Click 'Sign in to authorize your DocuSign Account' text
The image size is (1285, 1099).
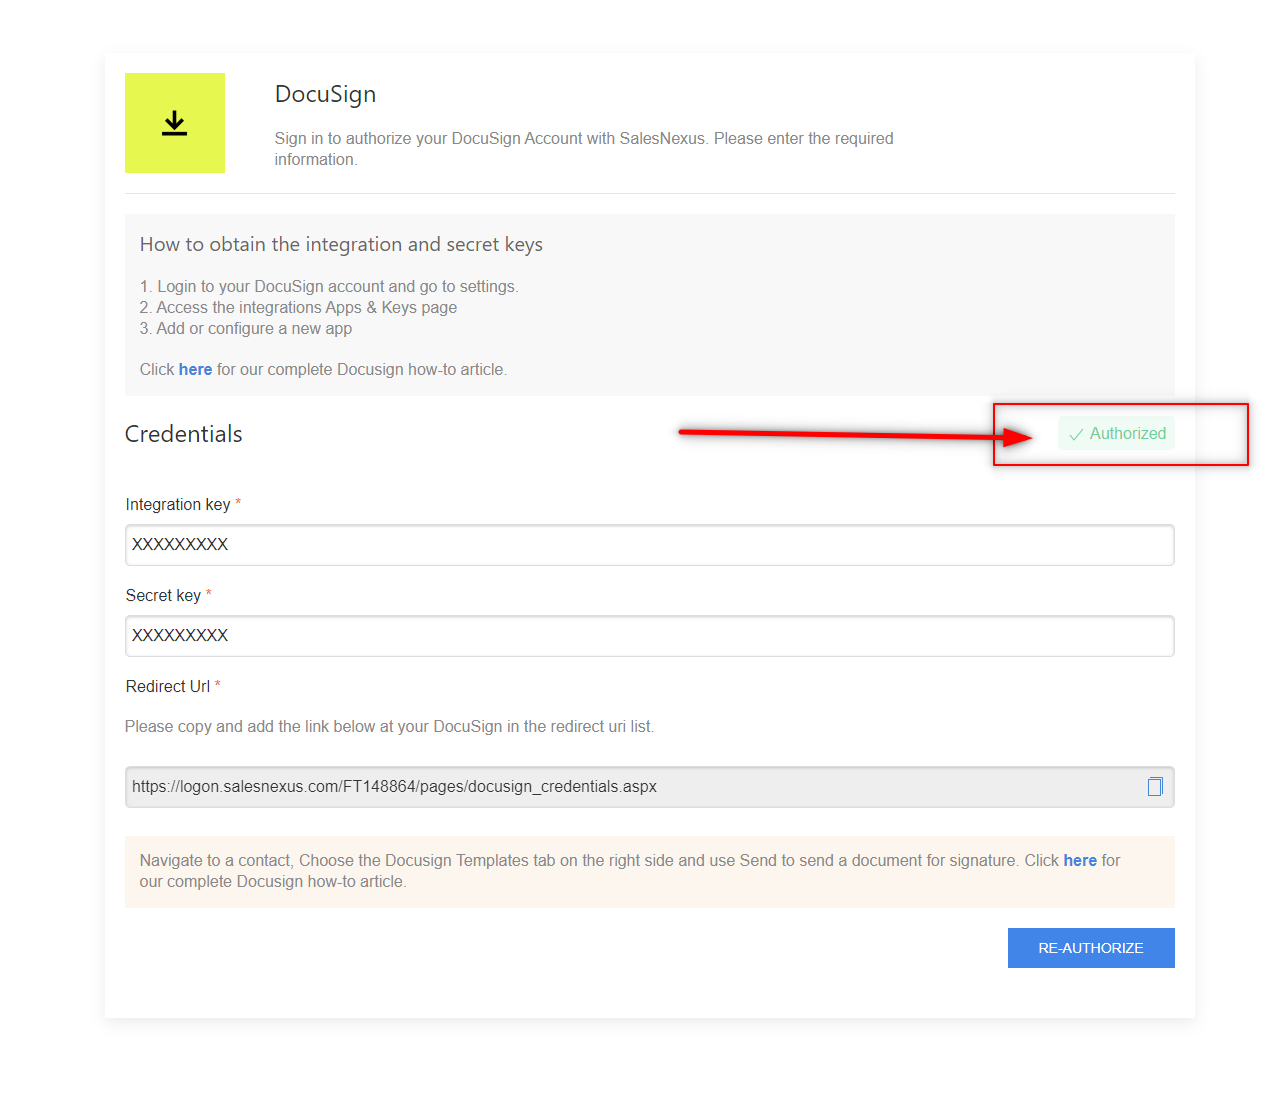[x=584, y=149]
